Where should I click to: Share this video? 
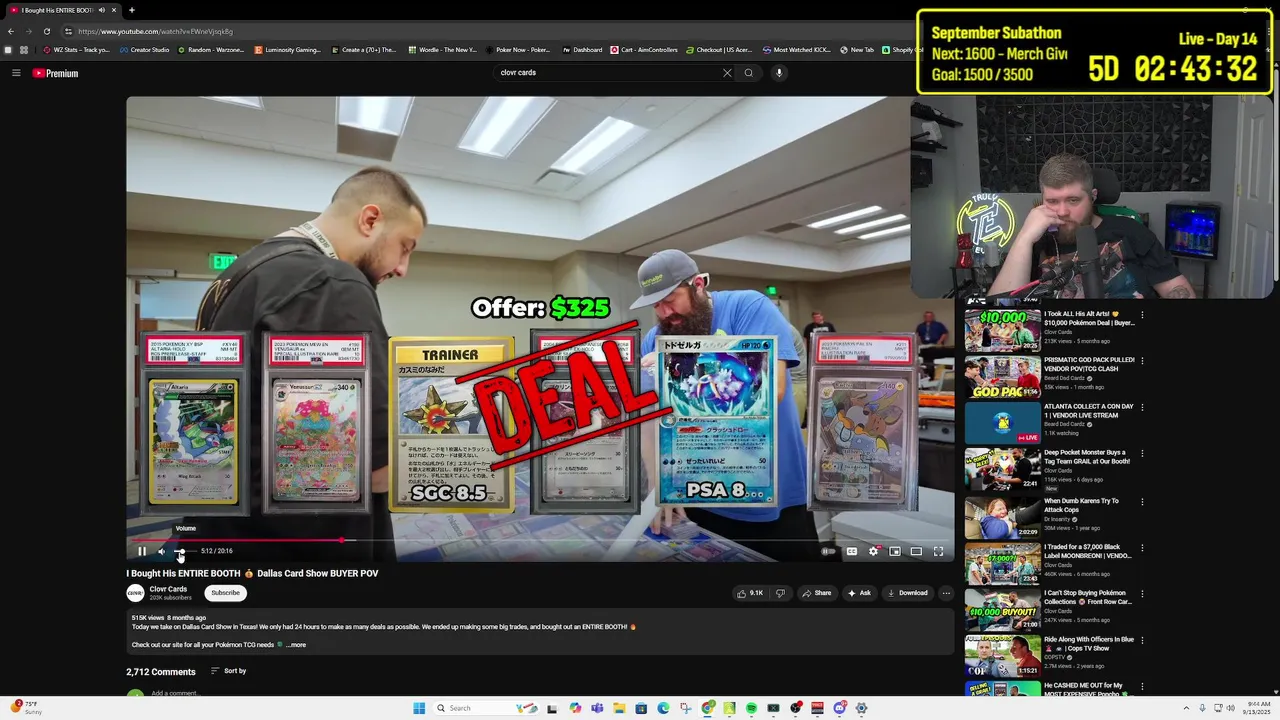coord(816,593)
